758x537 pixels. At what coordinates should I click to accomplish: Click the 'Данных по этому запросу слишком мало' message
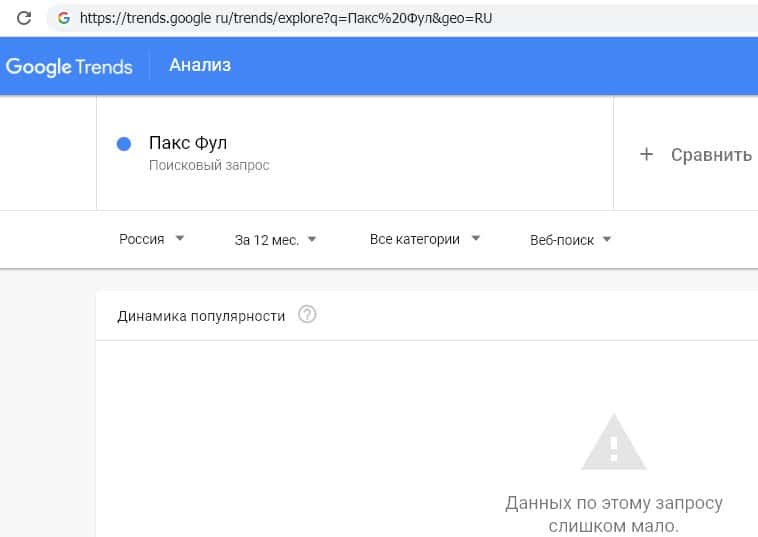pos(614,514)
